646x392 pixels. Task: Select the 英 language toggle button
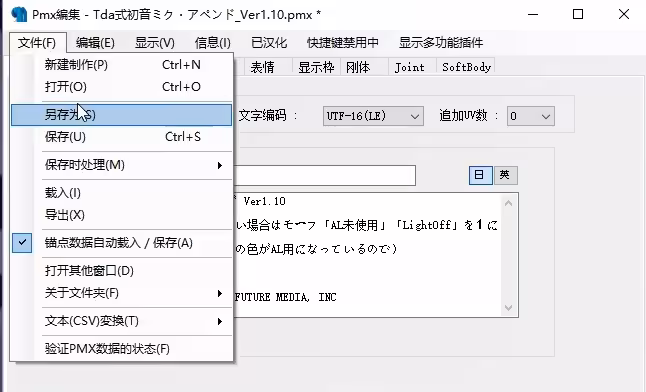(x=506, y=175)
